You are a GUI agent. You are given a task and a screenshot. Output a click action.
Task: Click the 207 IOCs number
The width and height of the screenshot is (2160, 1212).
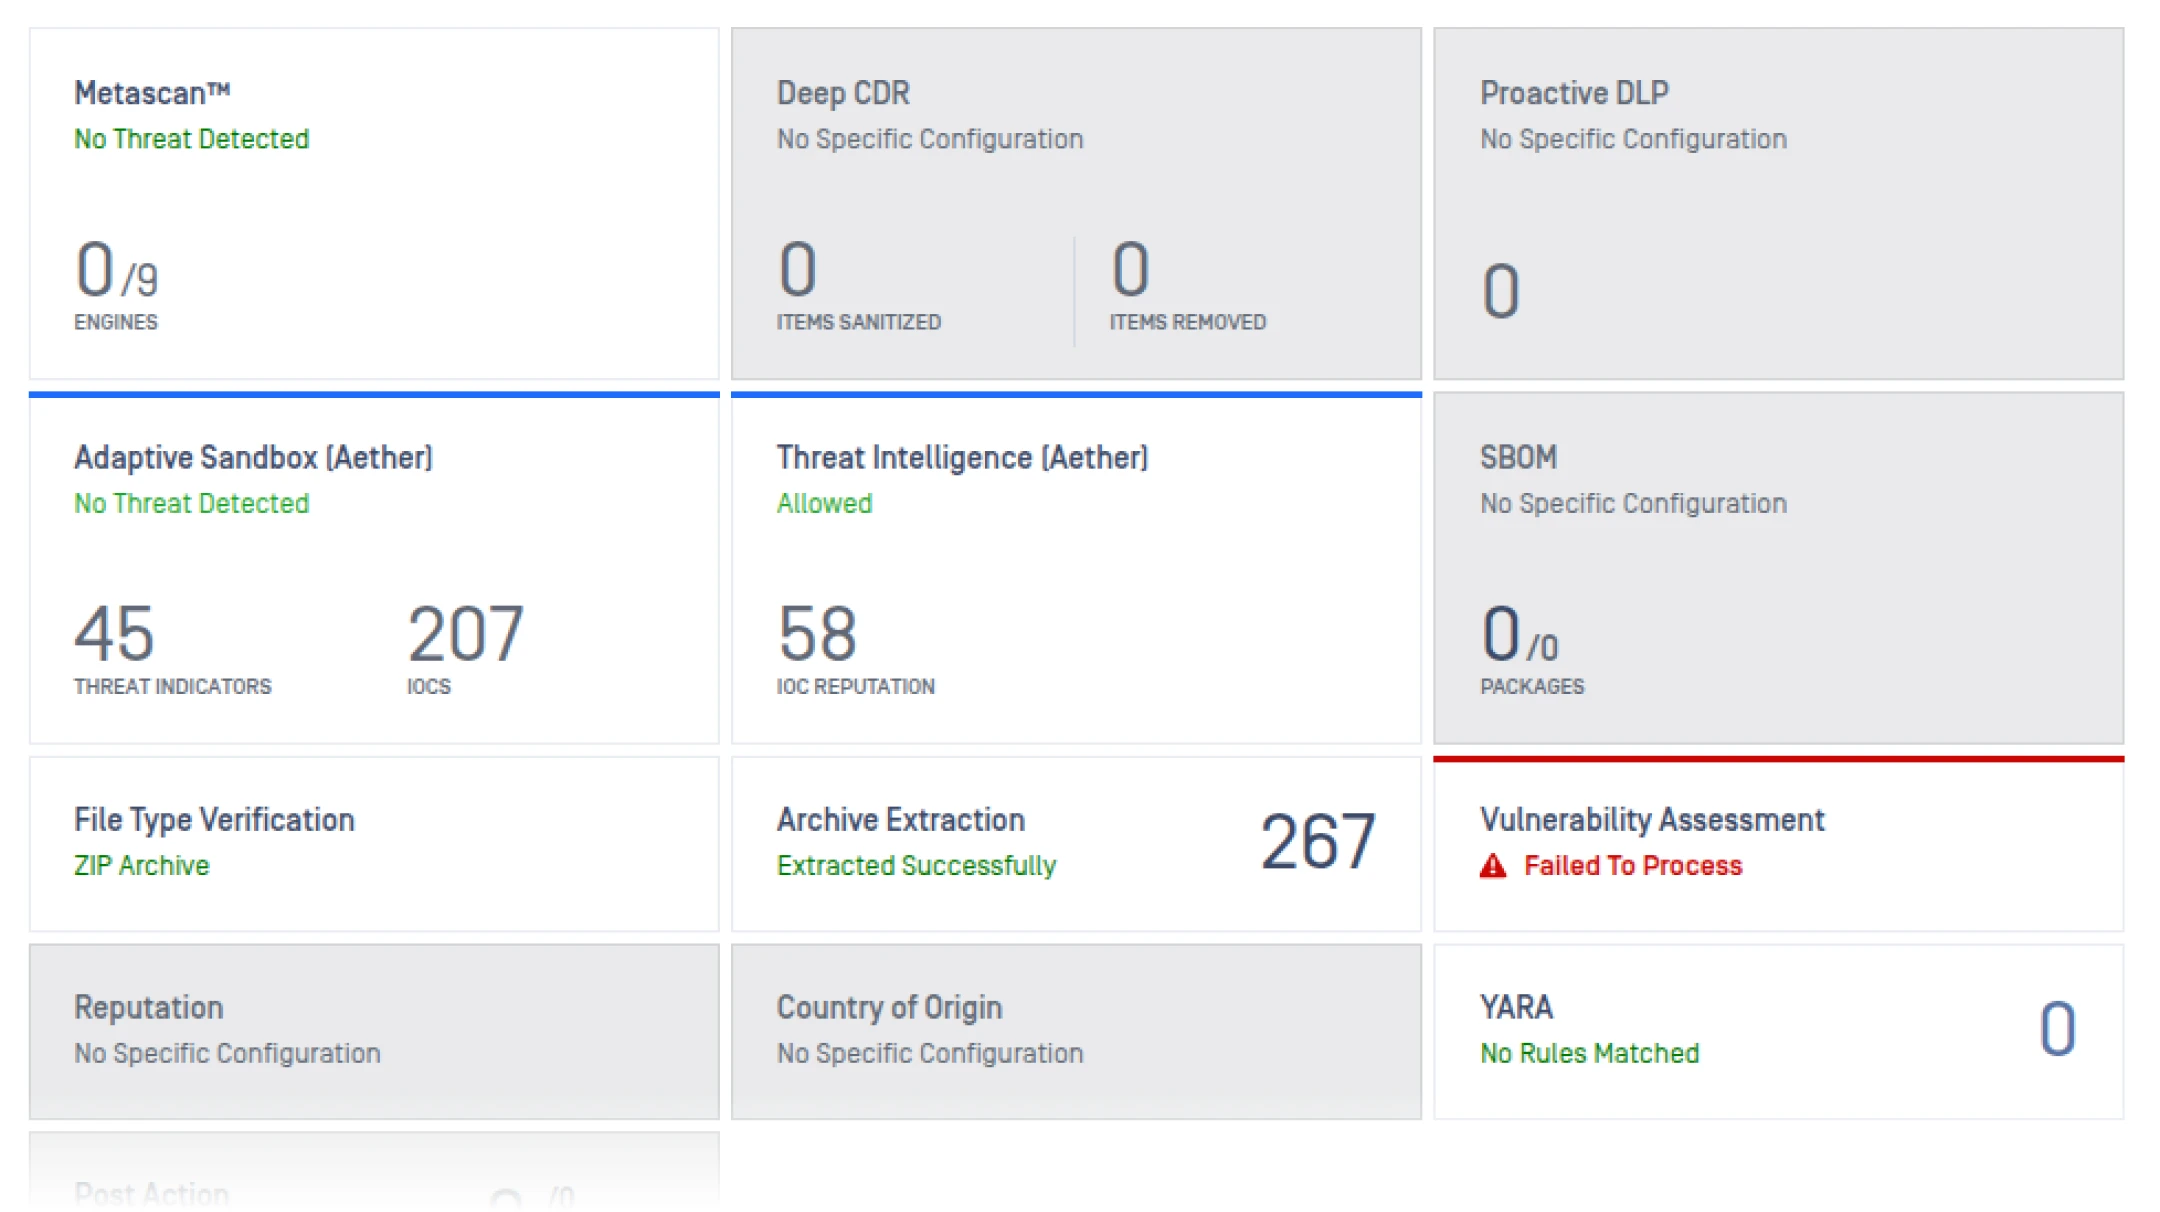click(465, 634)
